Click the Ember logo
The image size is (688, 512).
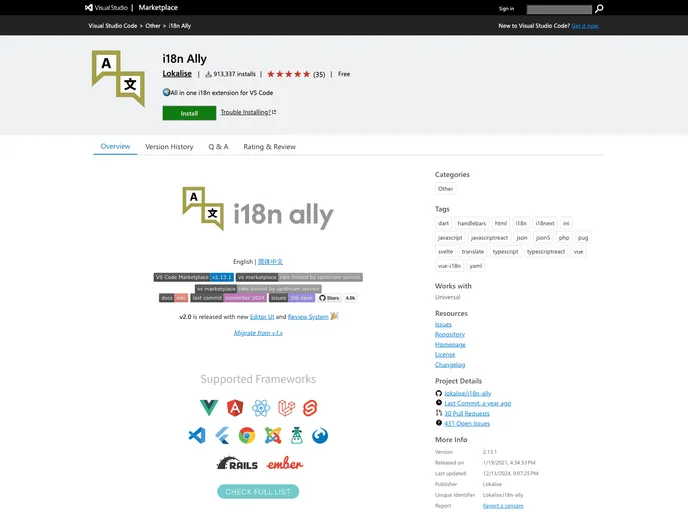click(285, 463)
